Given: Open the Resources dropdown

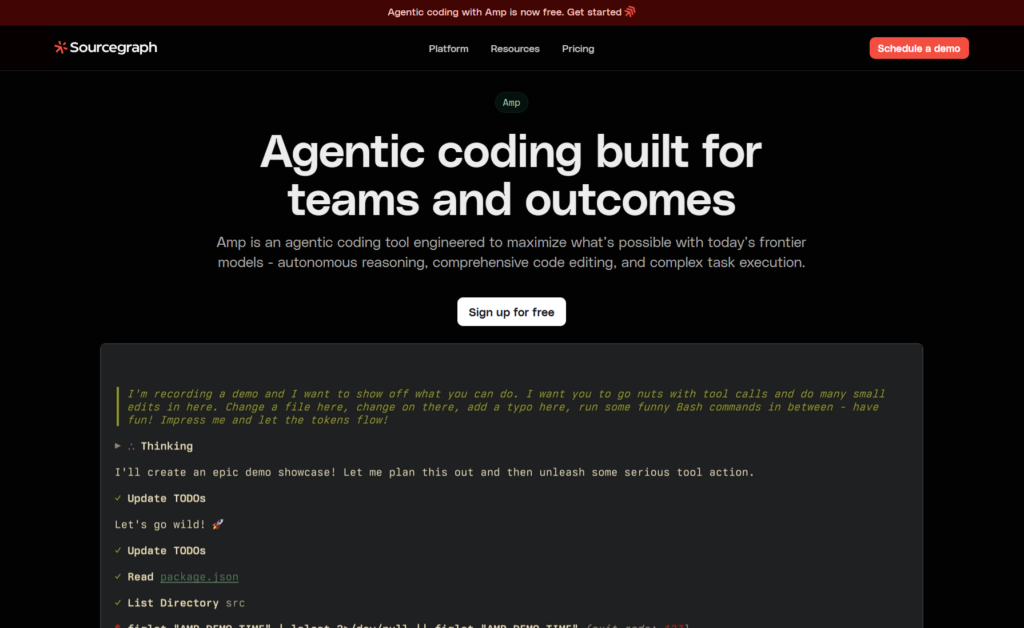Looking at the screenshot, I should [x=514, y=48].
